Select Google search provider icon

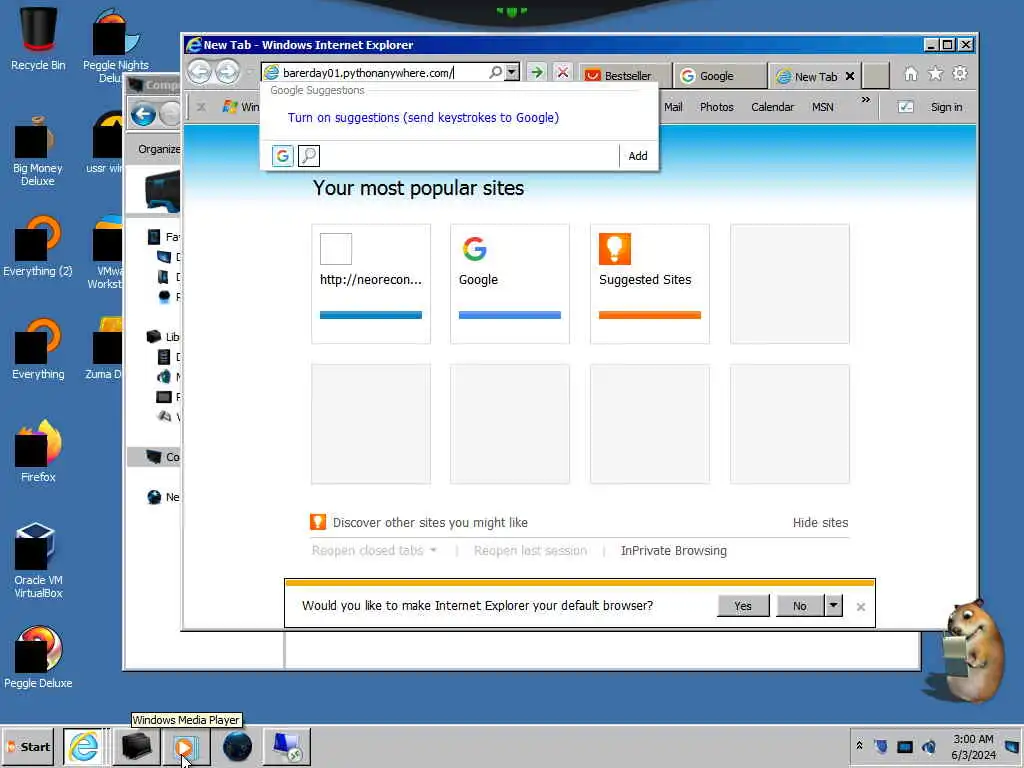pyautogui.click(x=283, y=156)
